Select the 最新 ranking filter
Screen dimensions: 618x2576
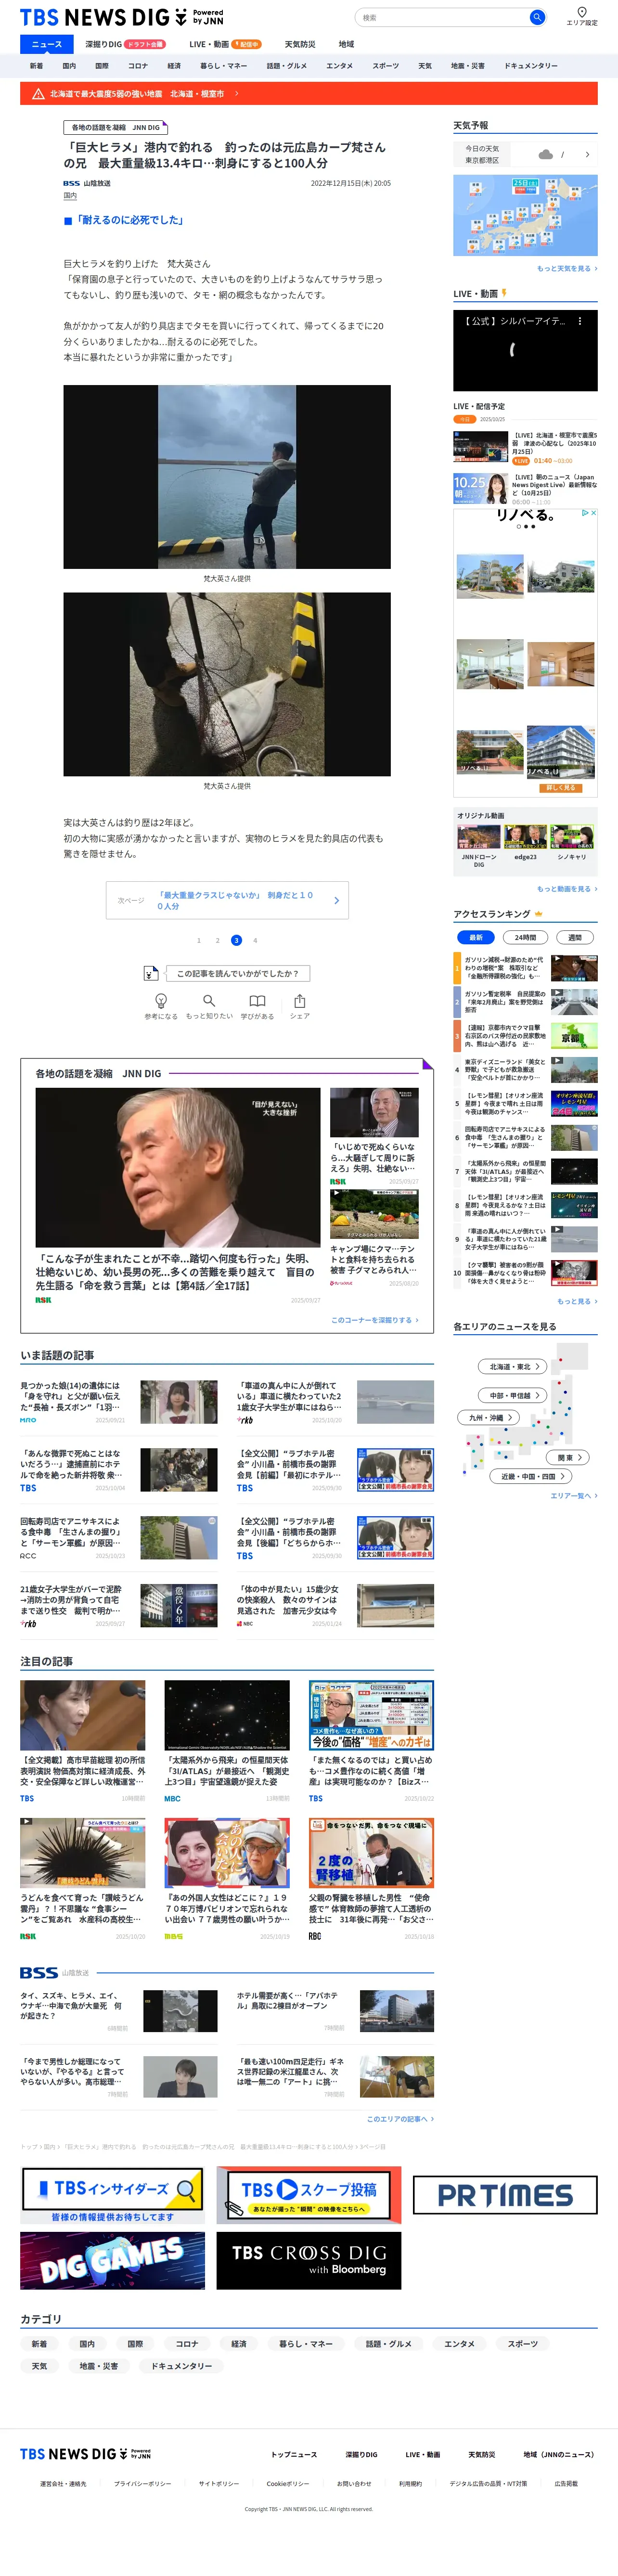tap(476, 937)
